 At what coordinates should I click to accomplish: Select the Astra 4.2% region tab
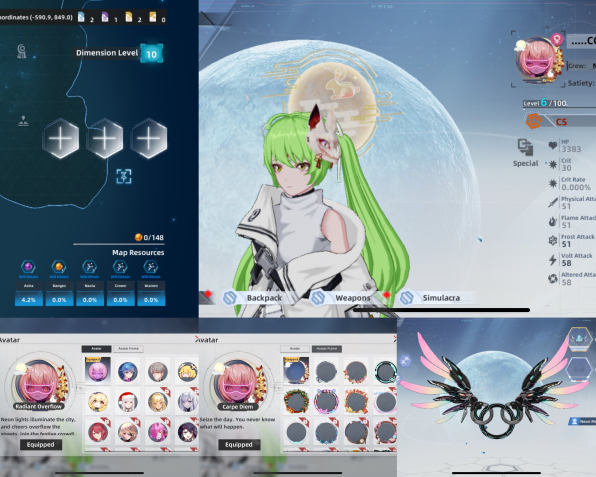[29, 293]
